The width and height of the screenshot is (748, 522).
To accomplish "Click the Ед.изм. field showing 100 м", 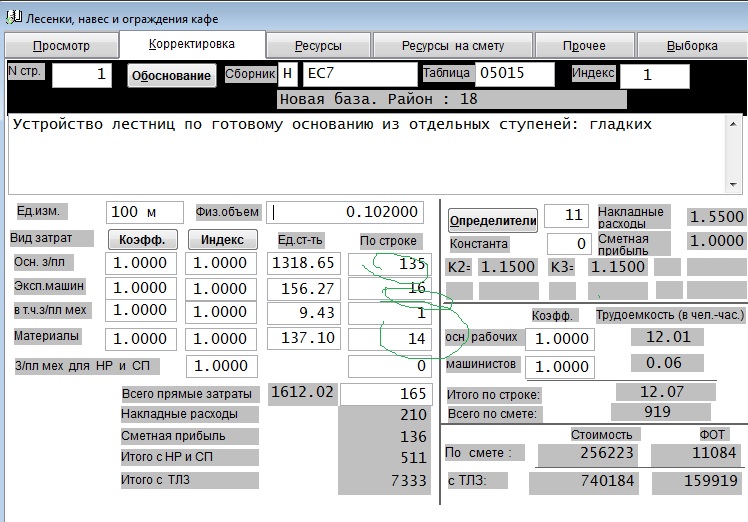I will coord(144,212).
